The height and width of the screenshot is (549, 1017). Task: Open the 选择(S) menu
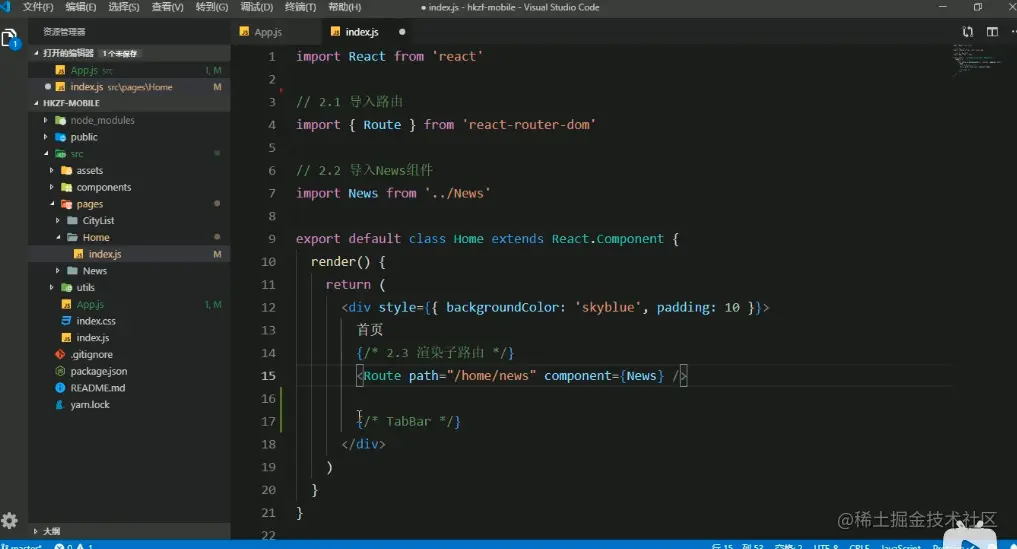pos(124,7)
